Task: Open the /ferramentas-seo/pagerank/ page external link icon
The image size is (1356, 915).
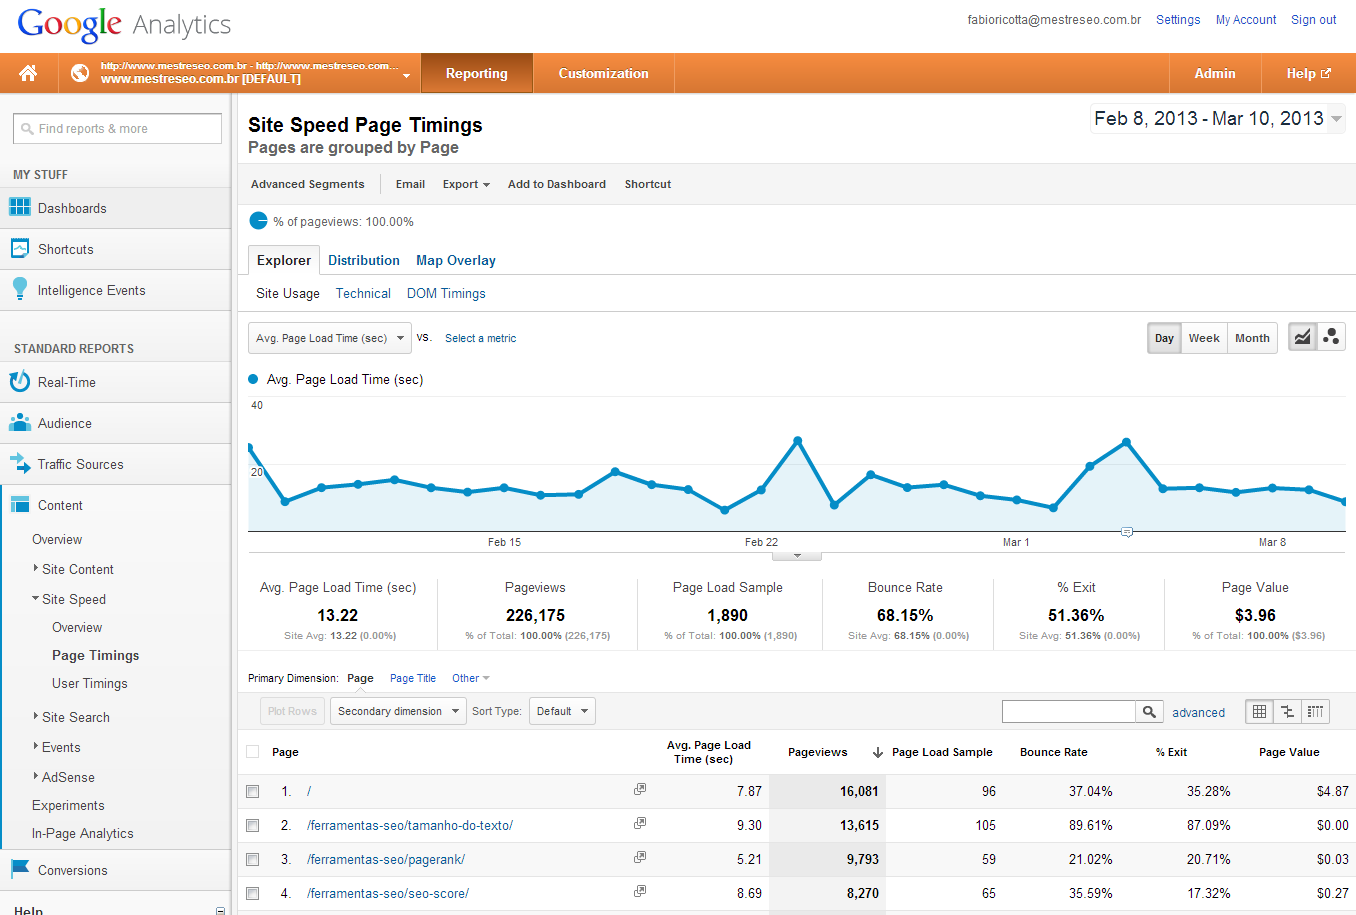Action: [x=640, y=858]
